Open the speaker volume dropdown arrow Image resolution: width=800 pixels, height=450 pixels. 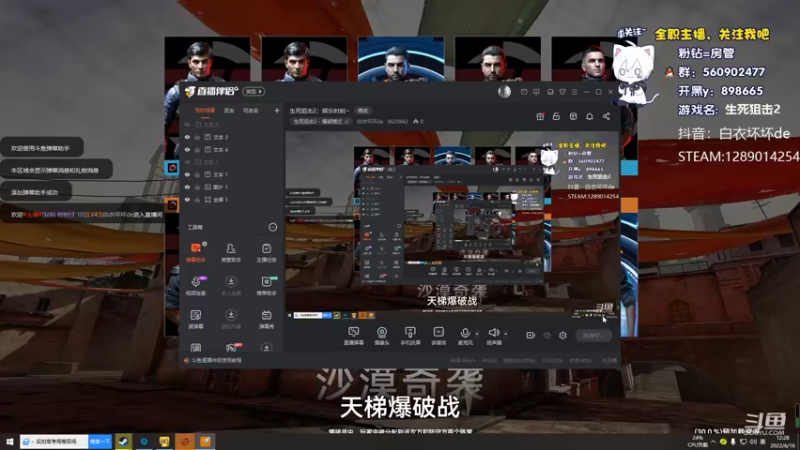(x=506, y=334)
